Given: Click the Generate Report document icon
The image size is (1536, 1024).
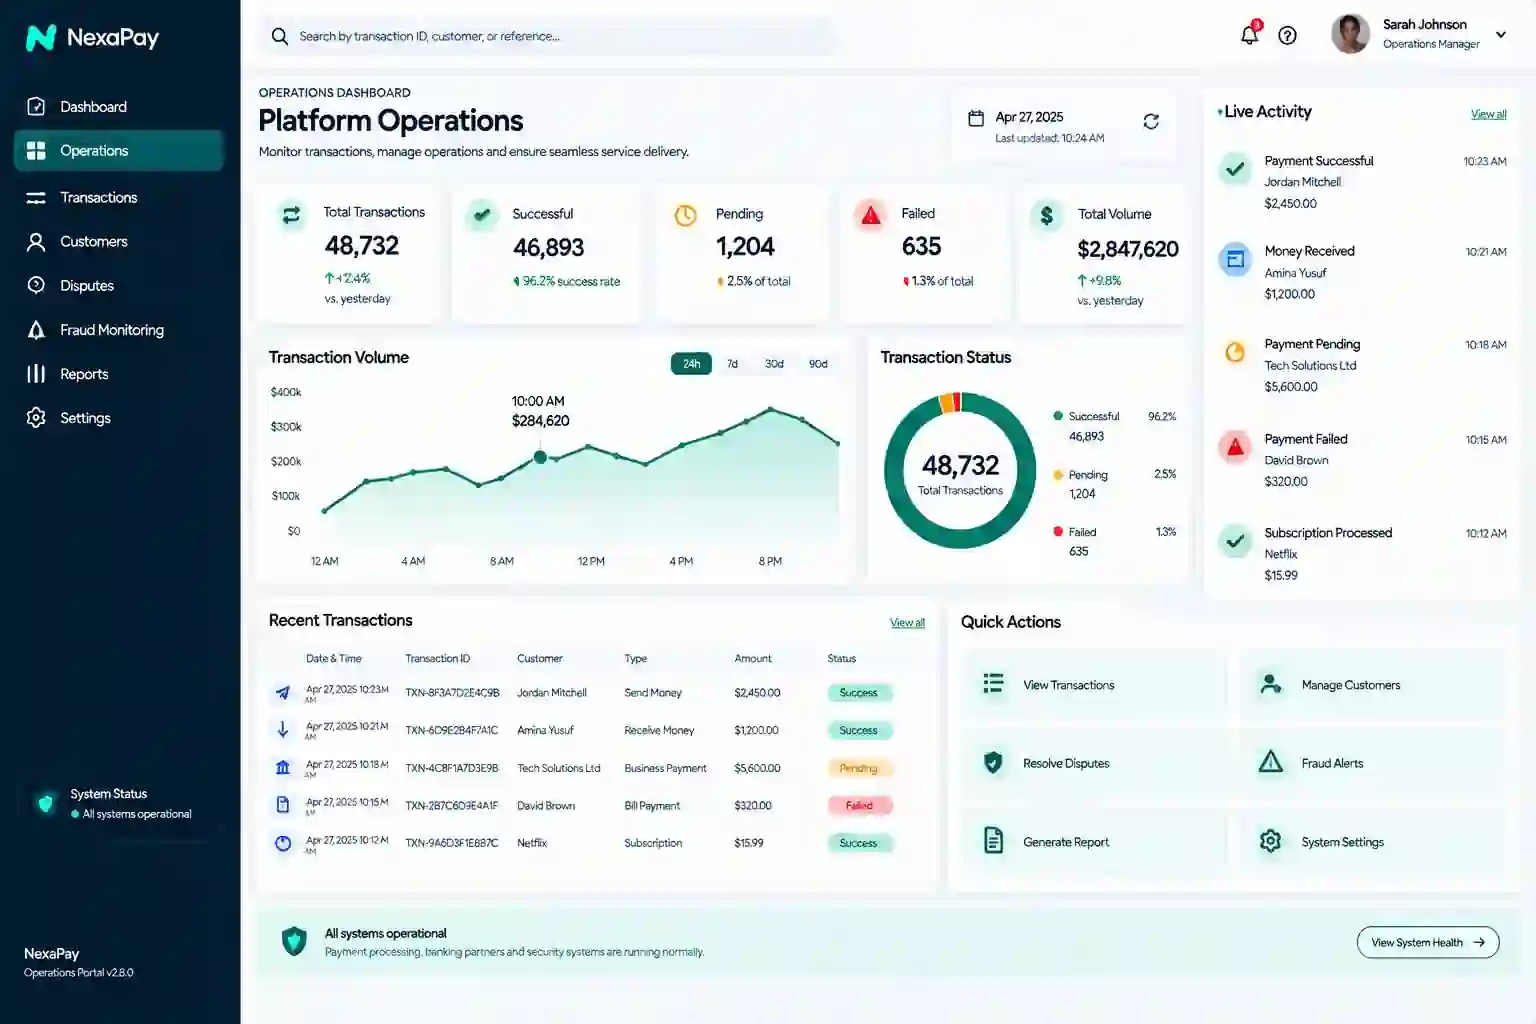Looking at the screenshot, I should point(993,840).
